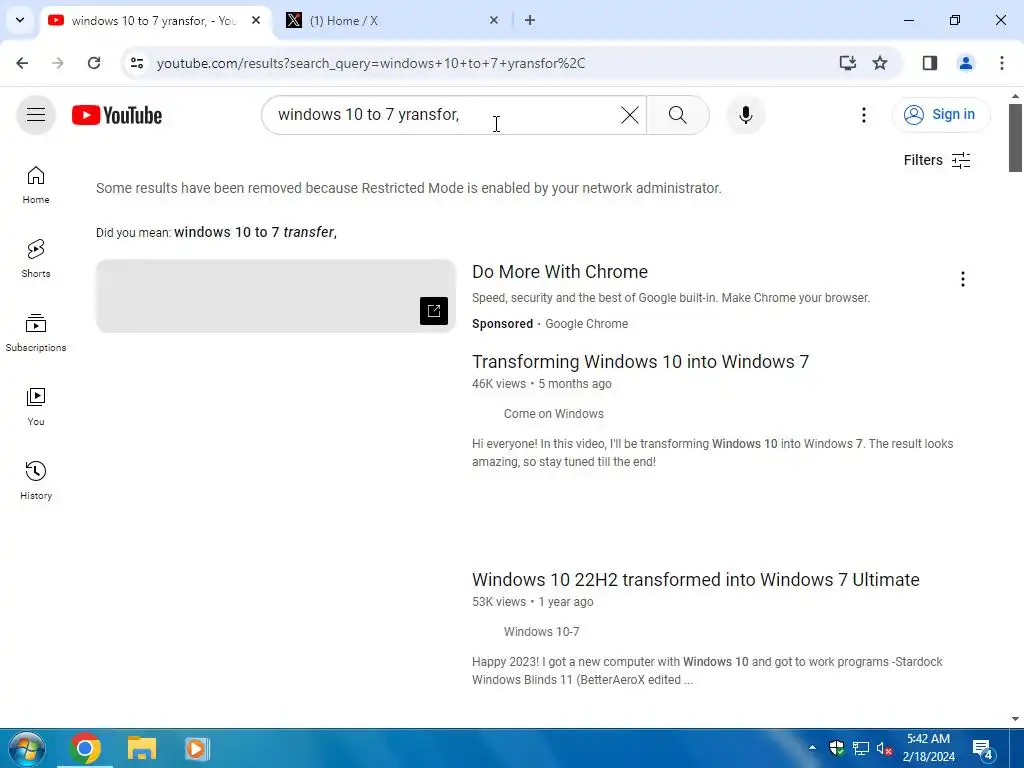Close the YouTube tab

tap(256, 20)
